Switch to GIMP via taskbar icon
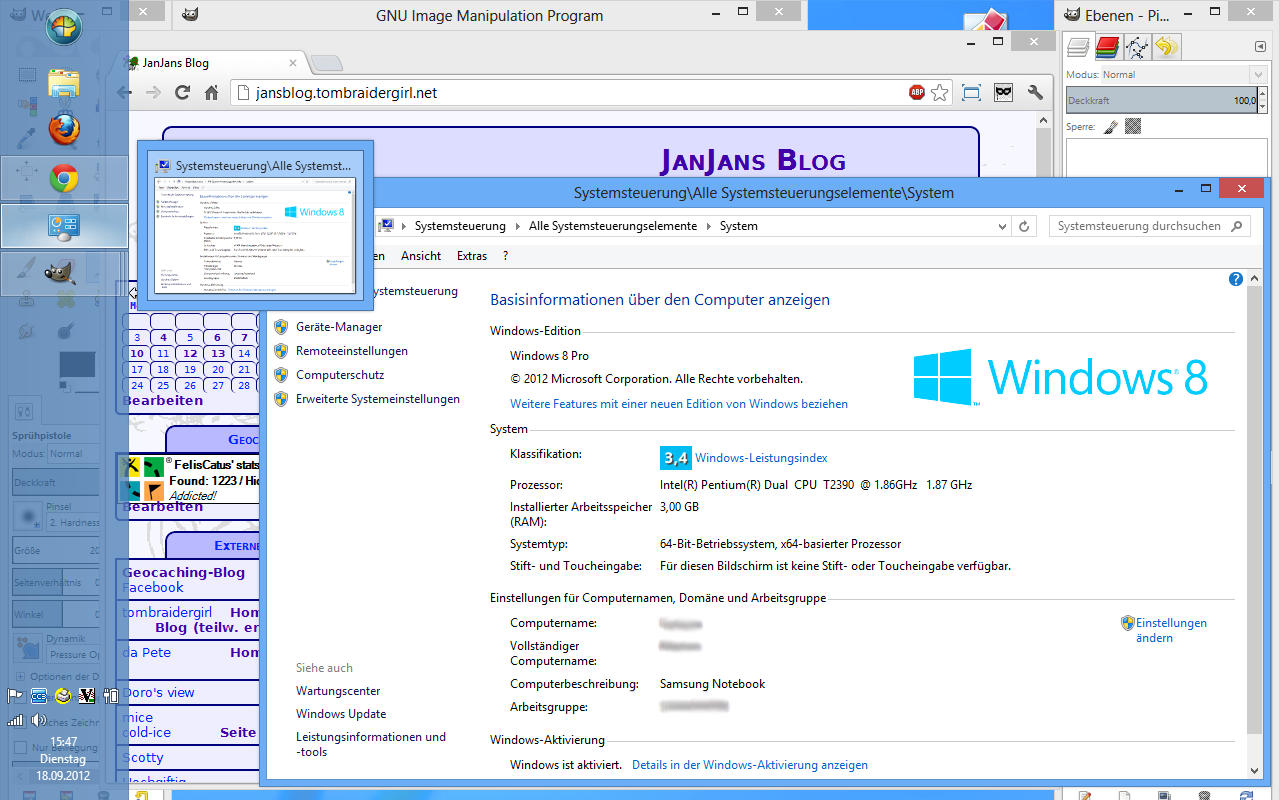 click(64, 272)
